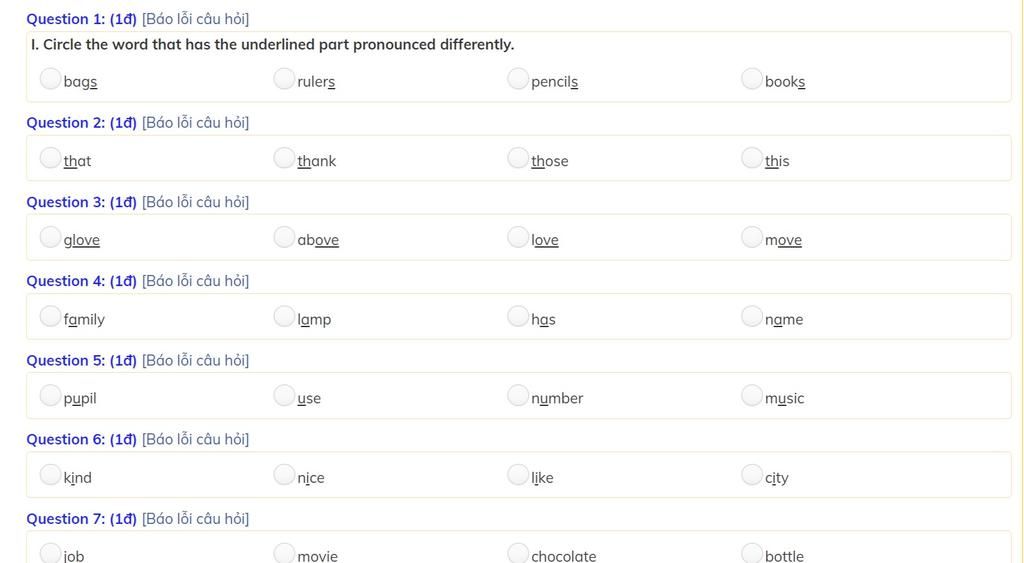This screenshot has height=563, width=1024.
Task: Choose 'bags' option in Question 1
Action: coord(50,79)
